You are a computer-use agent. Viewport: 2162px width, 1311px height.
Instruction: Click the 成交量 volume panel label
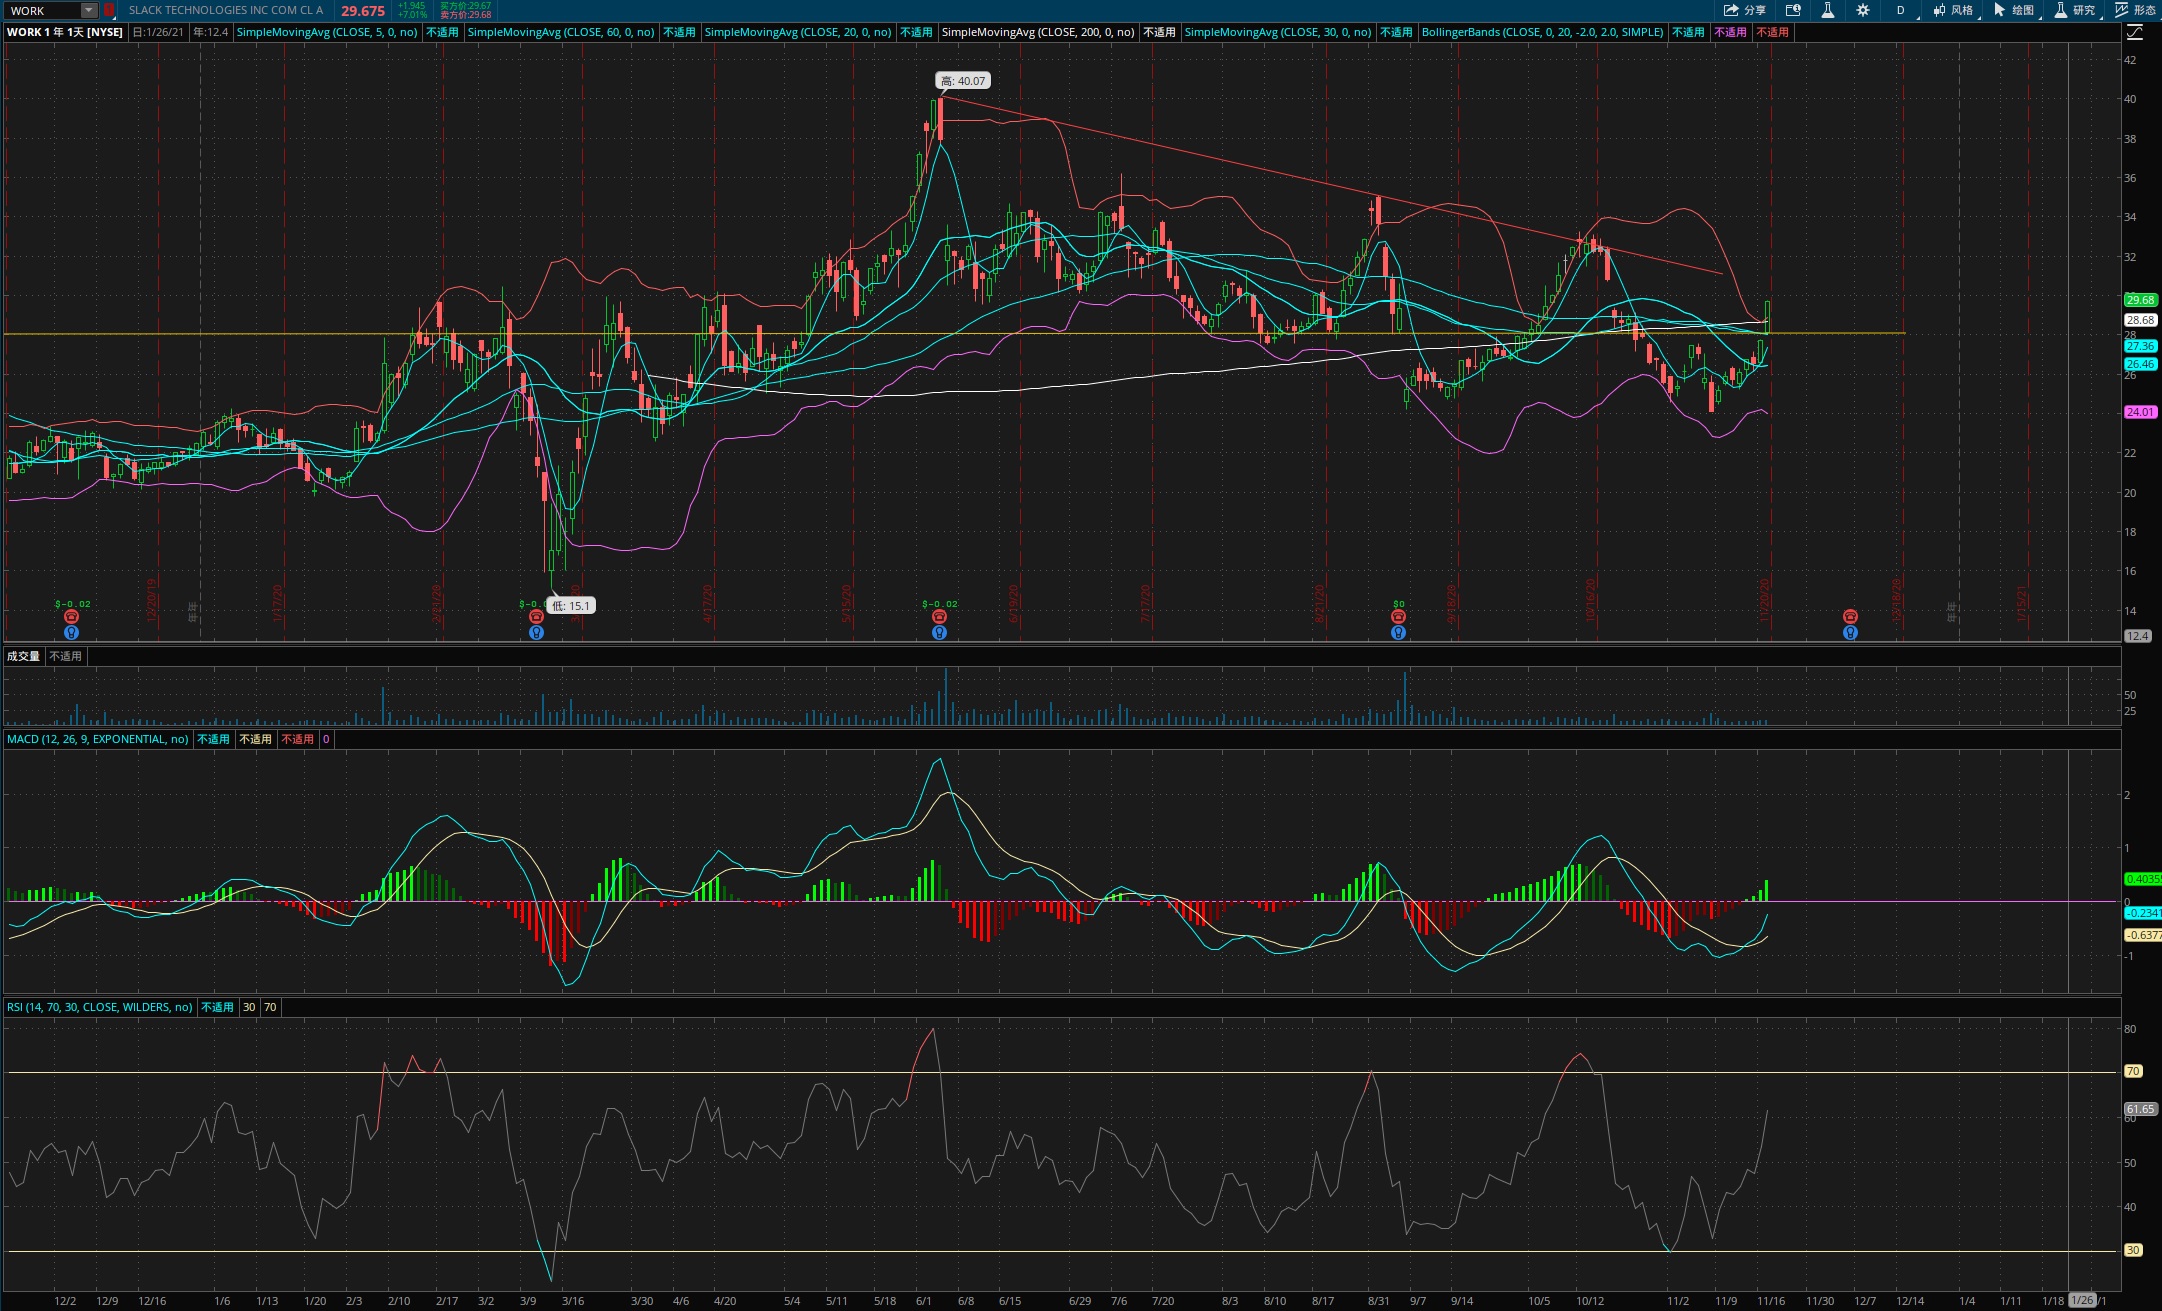[23, 656]
